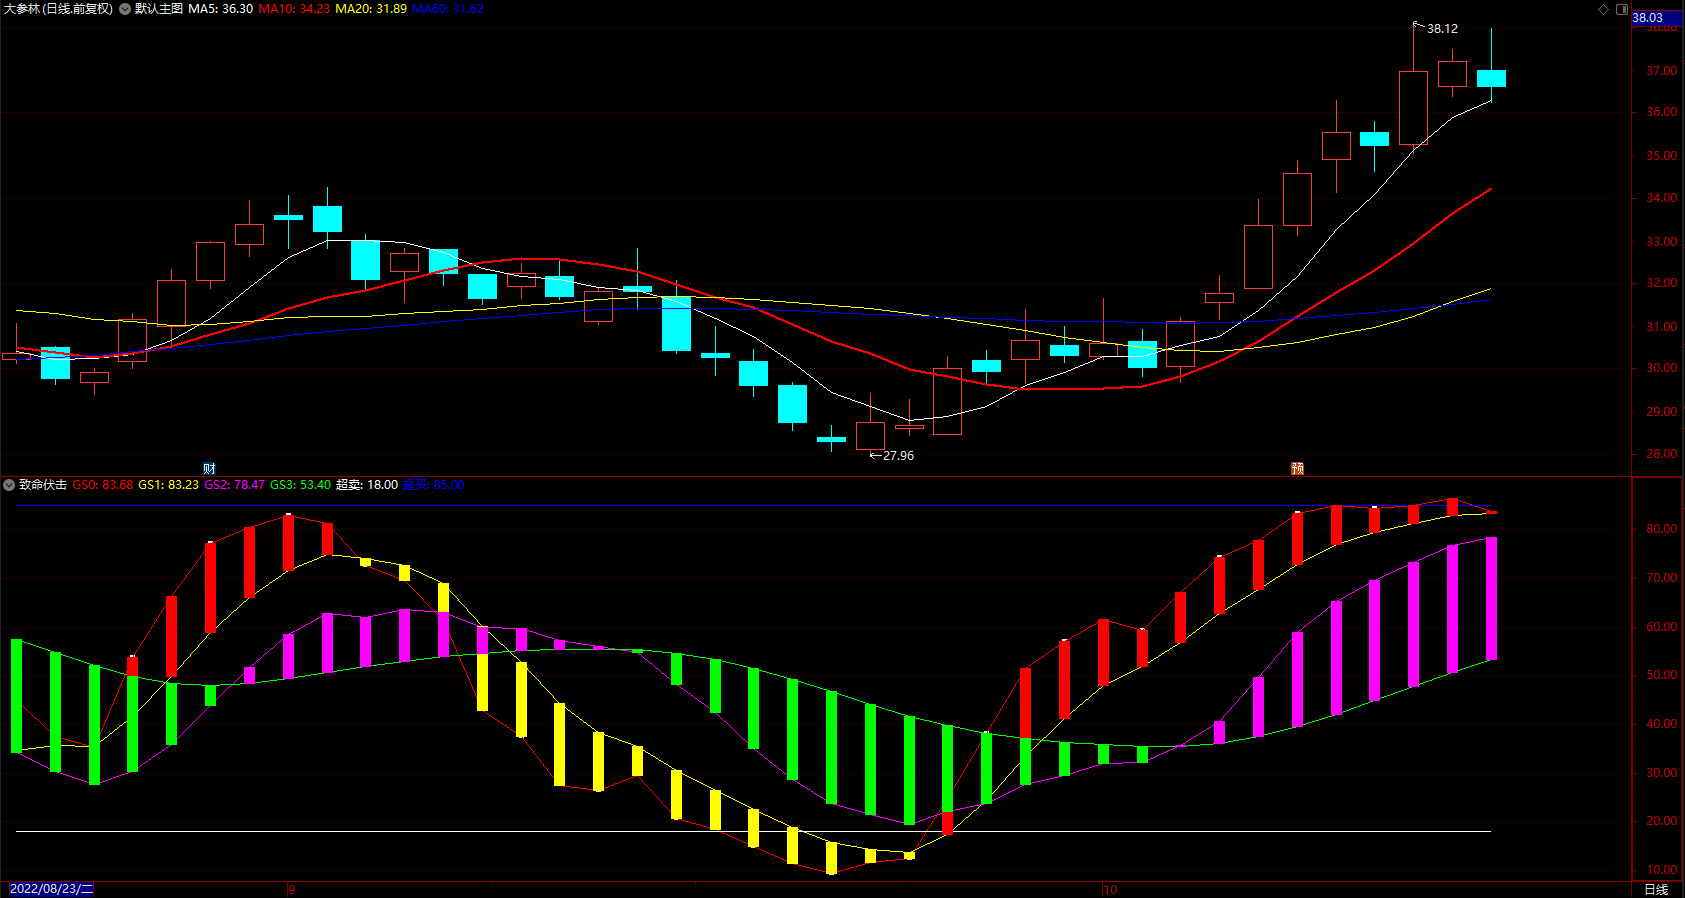1685x898 pixels.
Task: Click the 37.00 price axis label
Action: 1662,71
